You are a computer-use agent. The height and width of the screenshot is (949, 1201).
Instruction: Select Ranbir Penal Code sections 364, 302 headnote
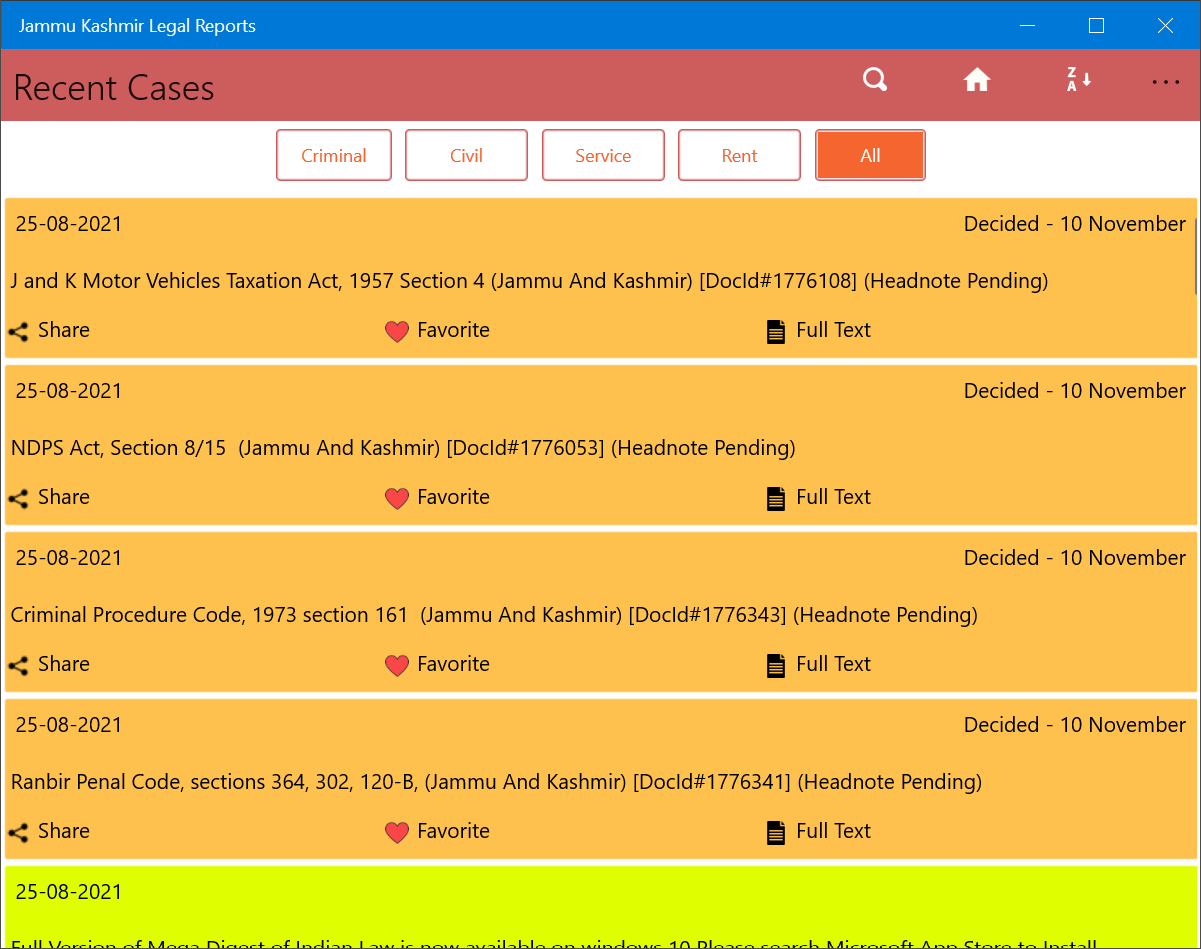point(496,782)
